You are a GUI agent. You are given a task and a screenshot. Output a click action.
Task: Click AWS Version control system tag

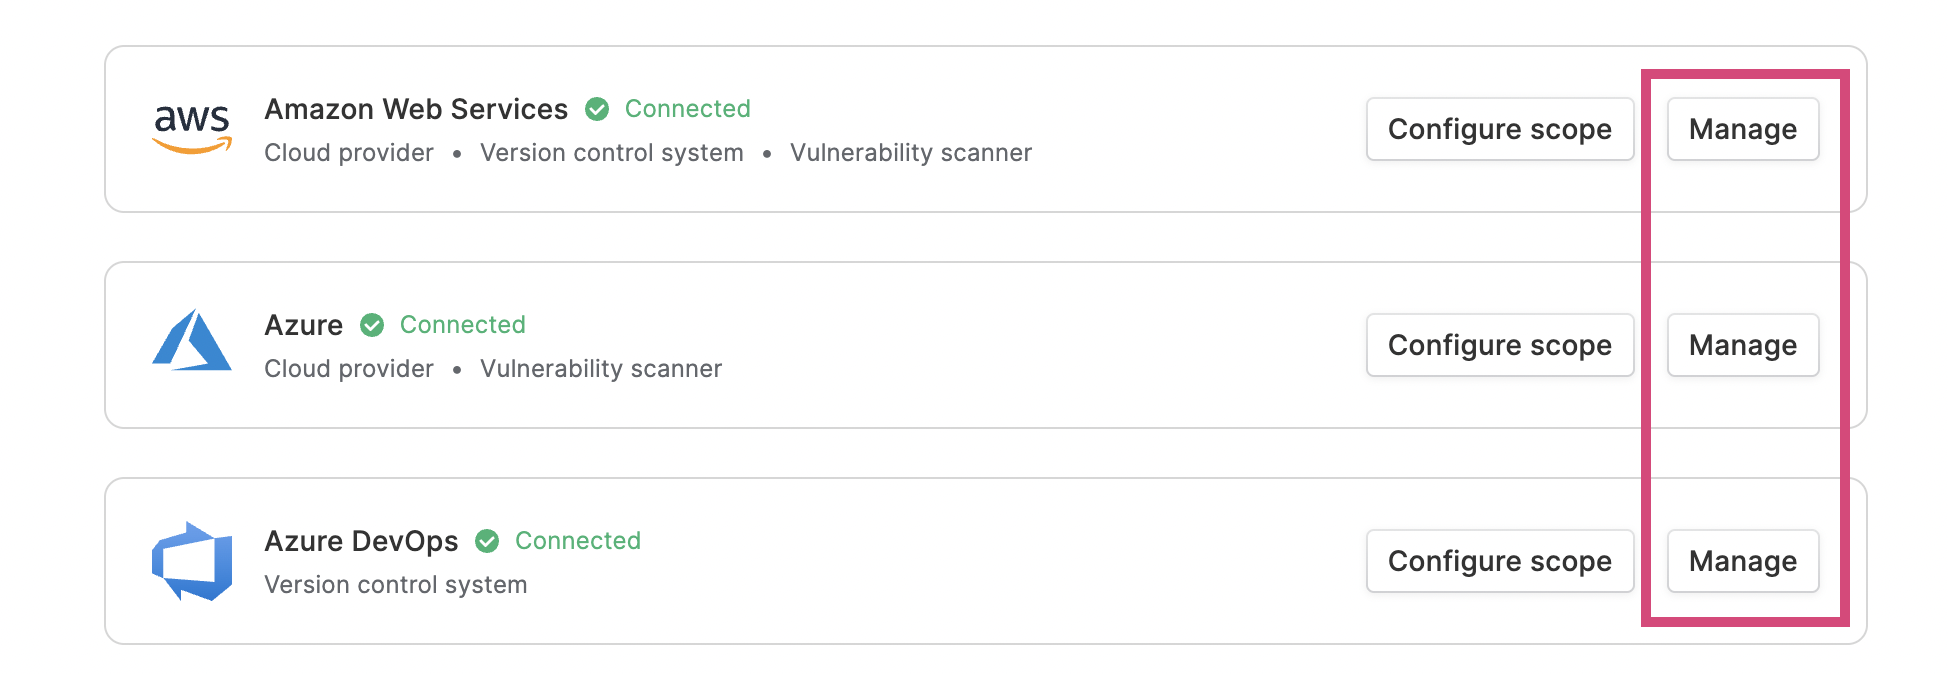point(612,153)
